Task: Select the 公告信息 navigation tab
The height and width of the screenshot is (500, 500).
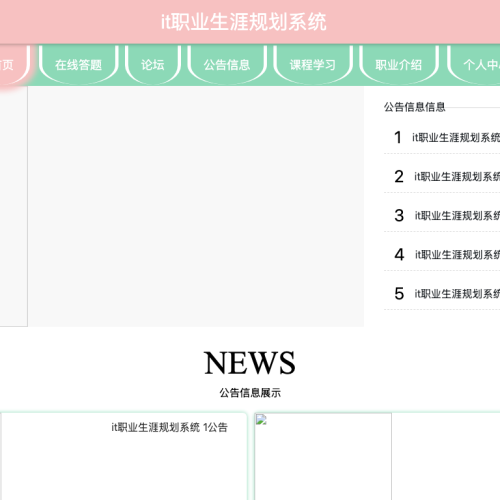Action: (227, 65)
